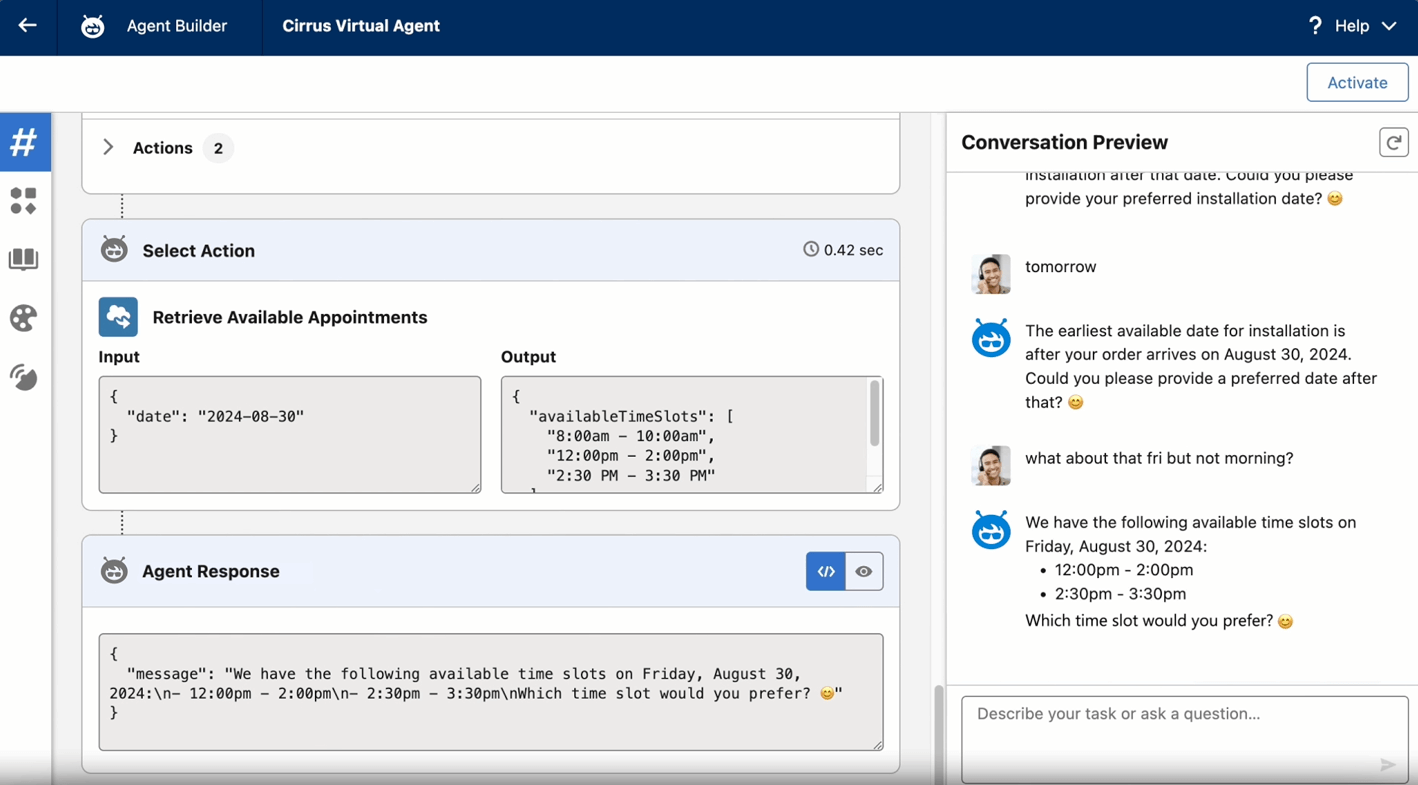The image size is (1418, 785).
Task: Open the palette icon in sidebar
Action: pyautogui.click(x=24, y=318)
